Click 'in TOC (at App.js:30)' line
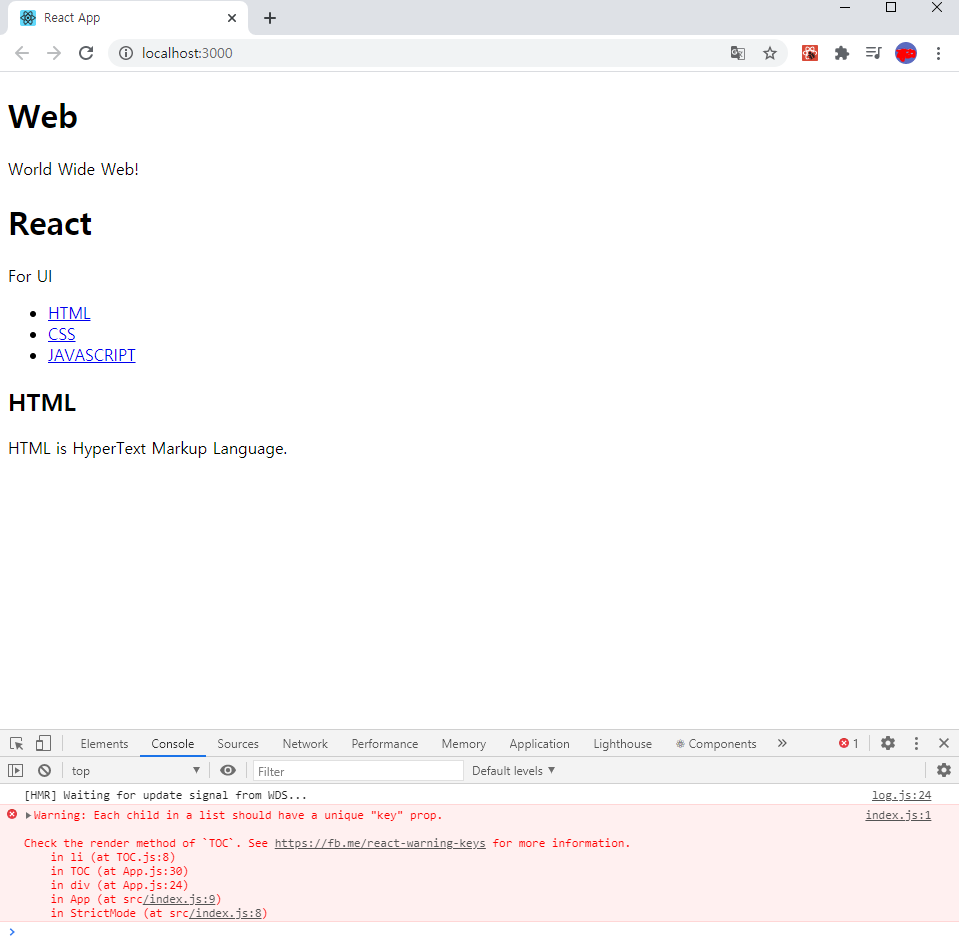This screenshot has width=959, height=948. point(119,871)
